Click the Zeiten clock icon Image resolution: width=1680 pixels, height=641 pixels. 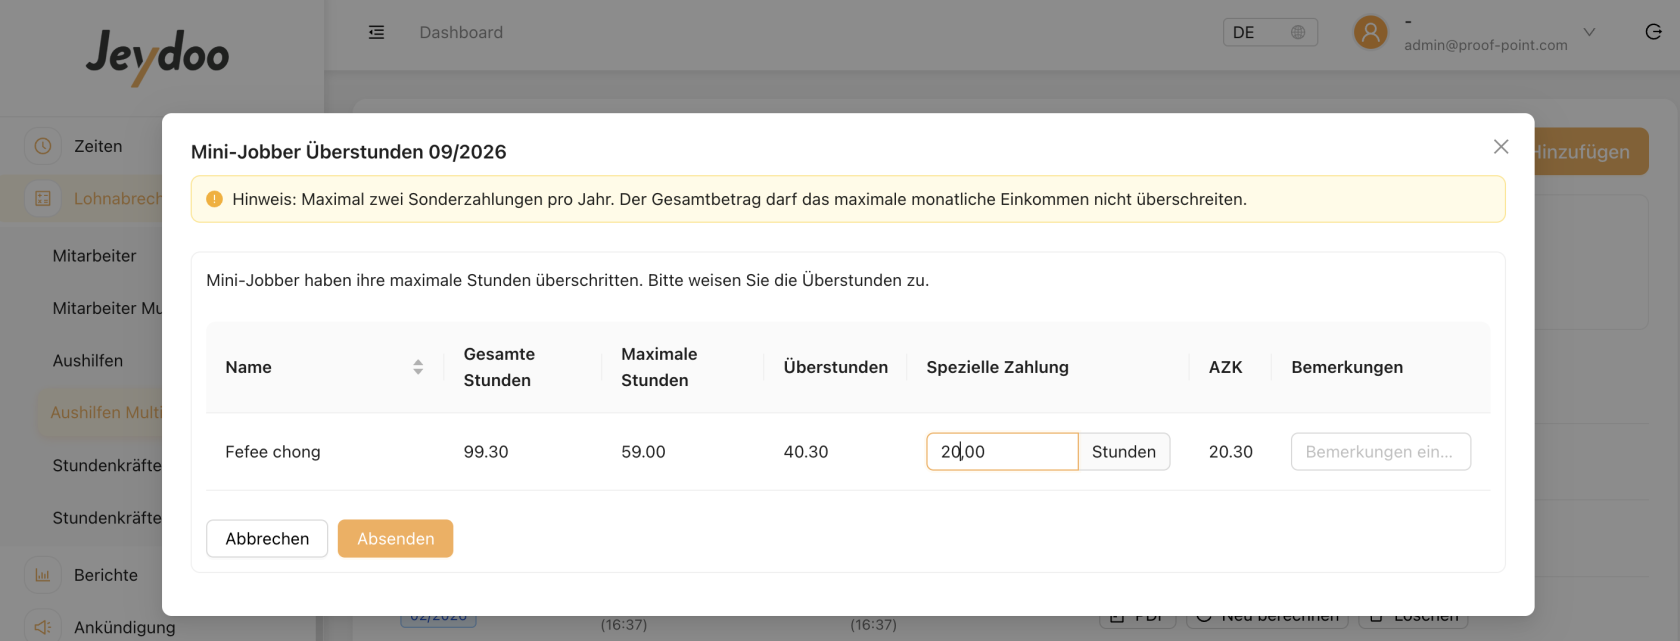(43, 146)
